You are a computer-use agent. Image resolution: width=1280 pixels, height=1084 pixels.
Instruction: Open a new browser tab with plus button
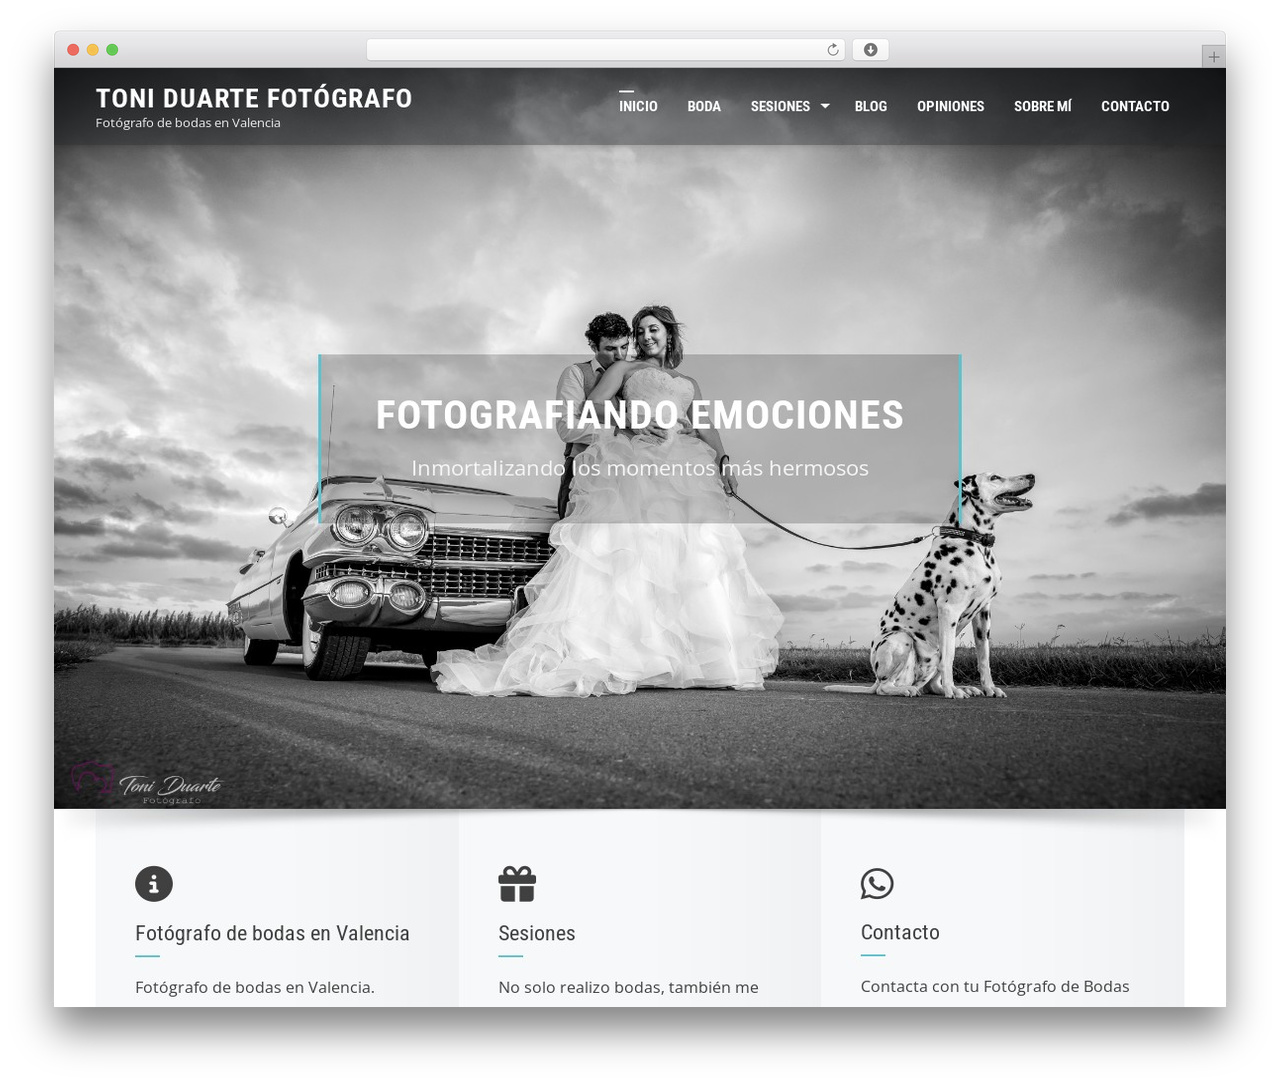1213,57
